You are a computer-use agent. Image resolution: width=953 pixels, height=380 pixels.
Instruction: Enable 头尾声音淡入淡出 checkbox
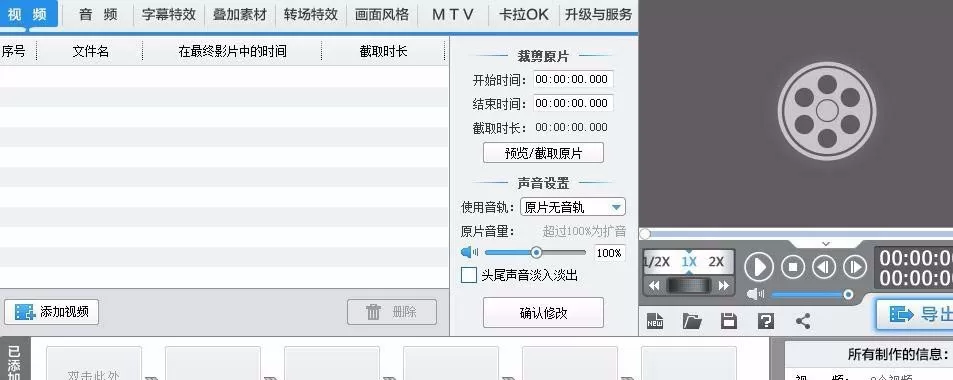(469, 275)
